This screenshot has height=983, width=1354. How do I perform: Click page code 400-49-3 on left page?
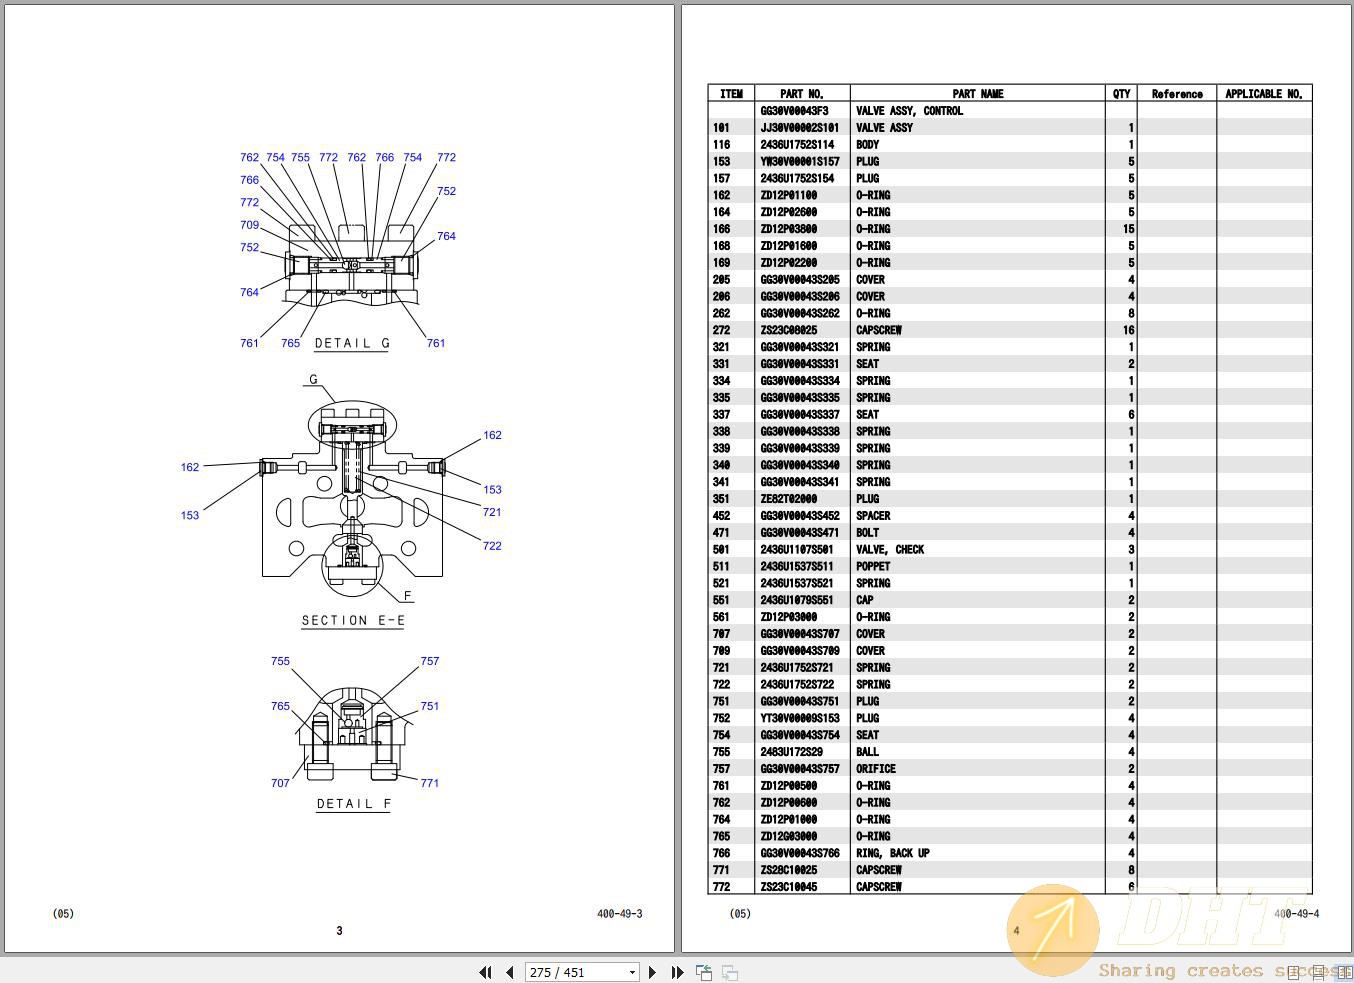point(620,914)
